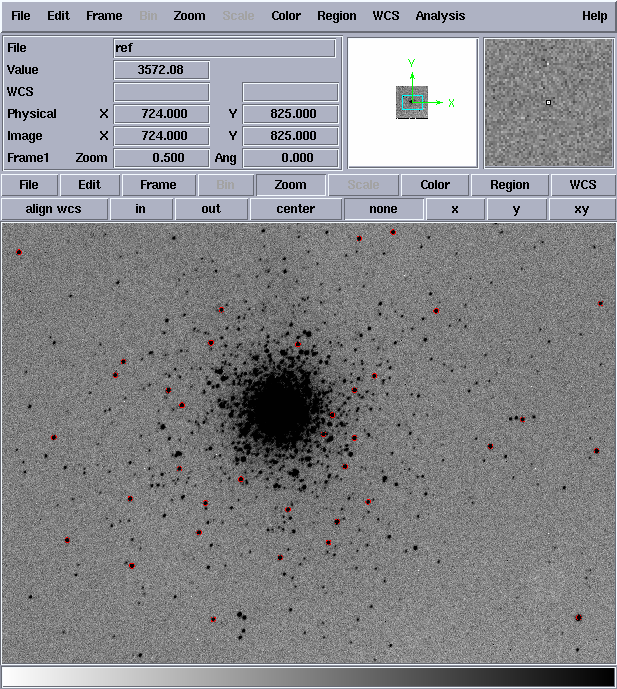Click the File button in the button bar
Viewport: 617px width, 689px height.
point(29,185)
